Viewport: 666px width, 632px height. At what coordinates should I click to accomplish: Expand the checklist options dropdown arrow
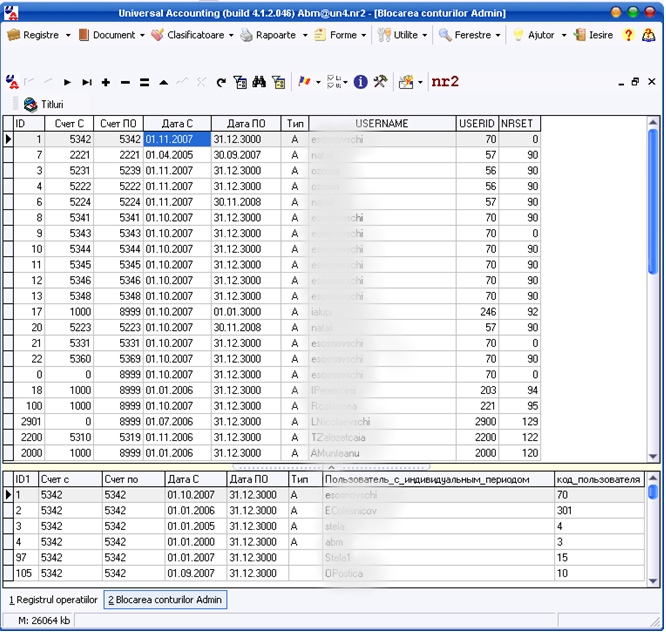(346, 82)
